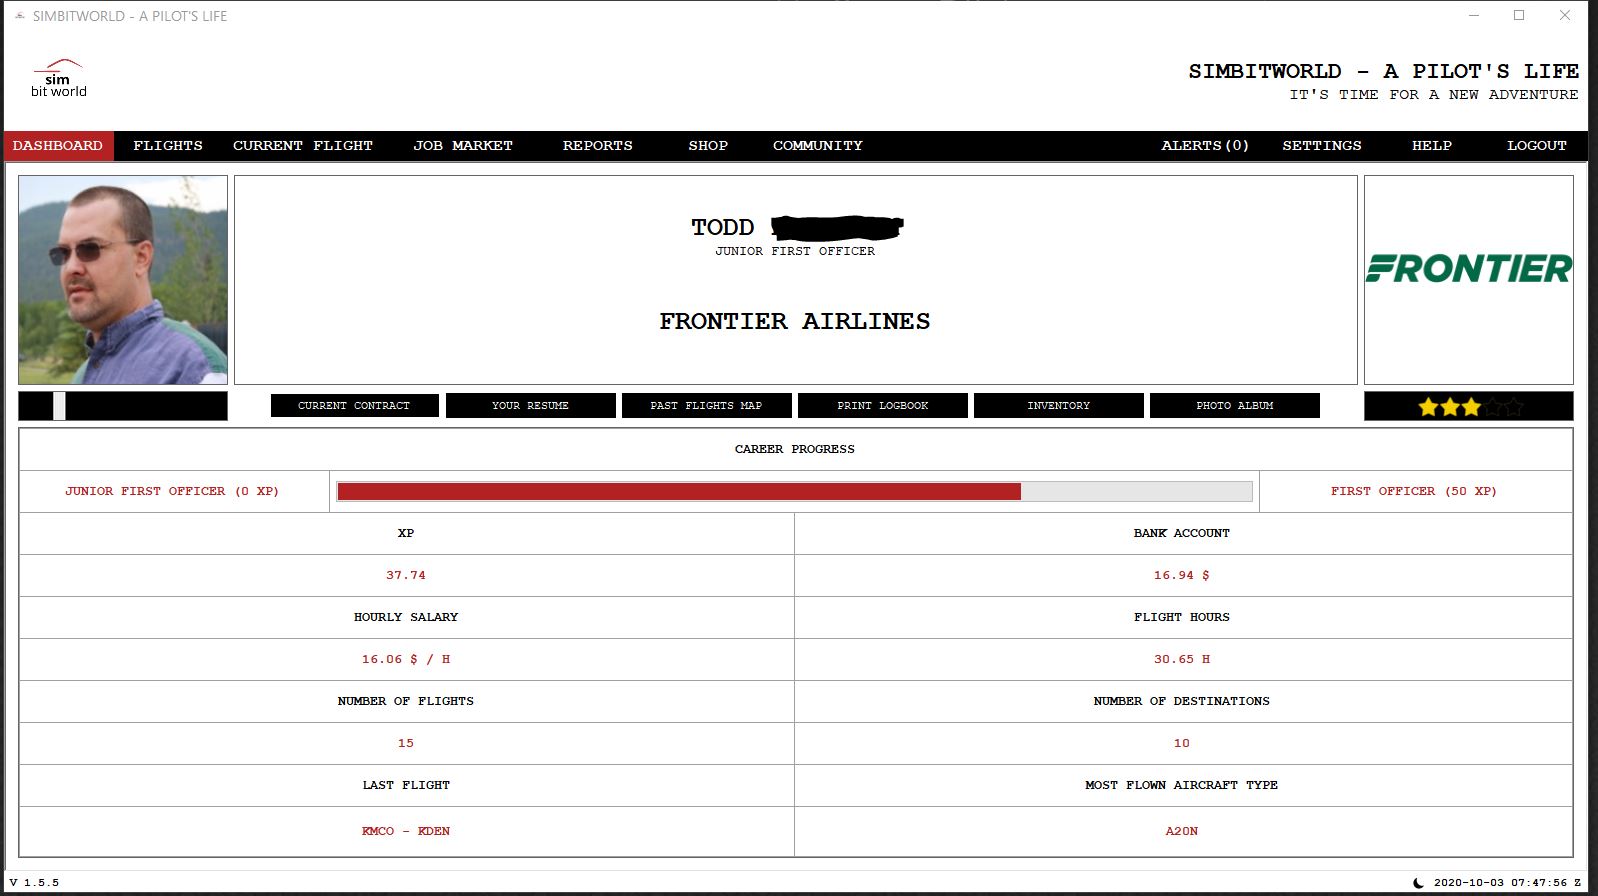This screenshot has height=896, width=1598.
Task: Click the sim bit world logo
Action: [58, 78]
